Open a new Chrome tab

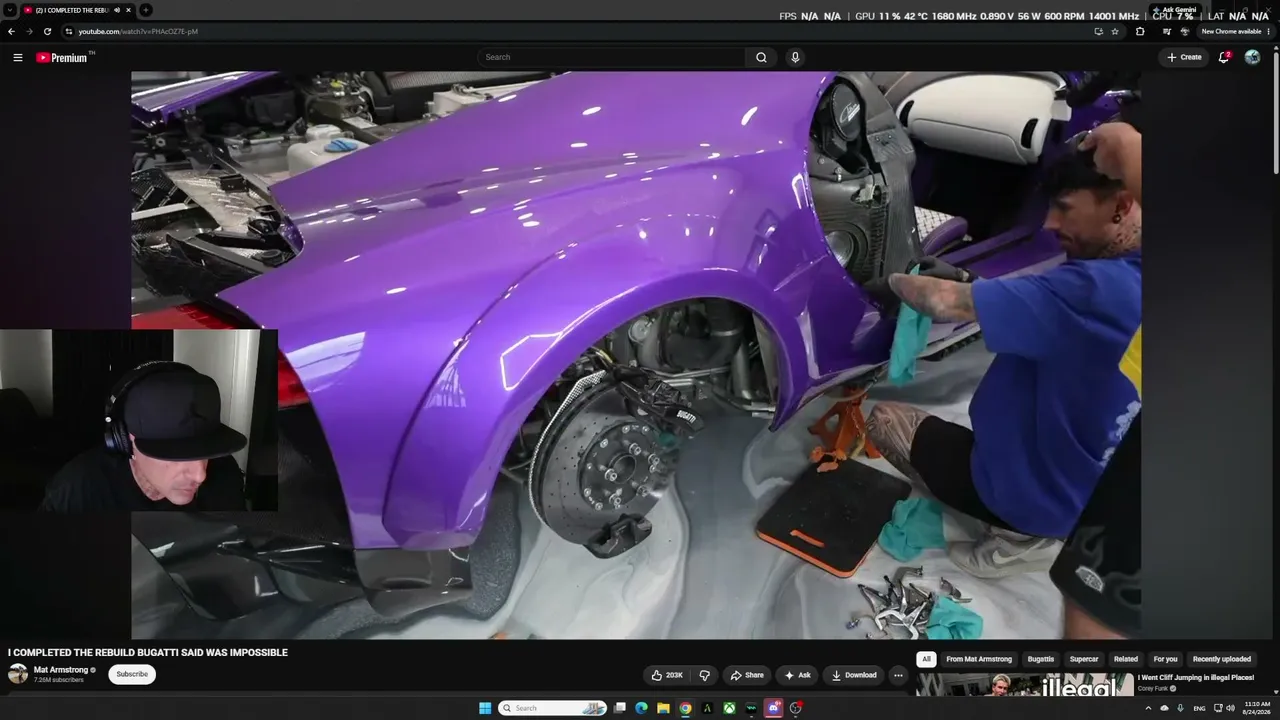[x=146, y=10]
